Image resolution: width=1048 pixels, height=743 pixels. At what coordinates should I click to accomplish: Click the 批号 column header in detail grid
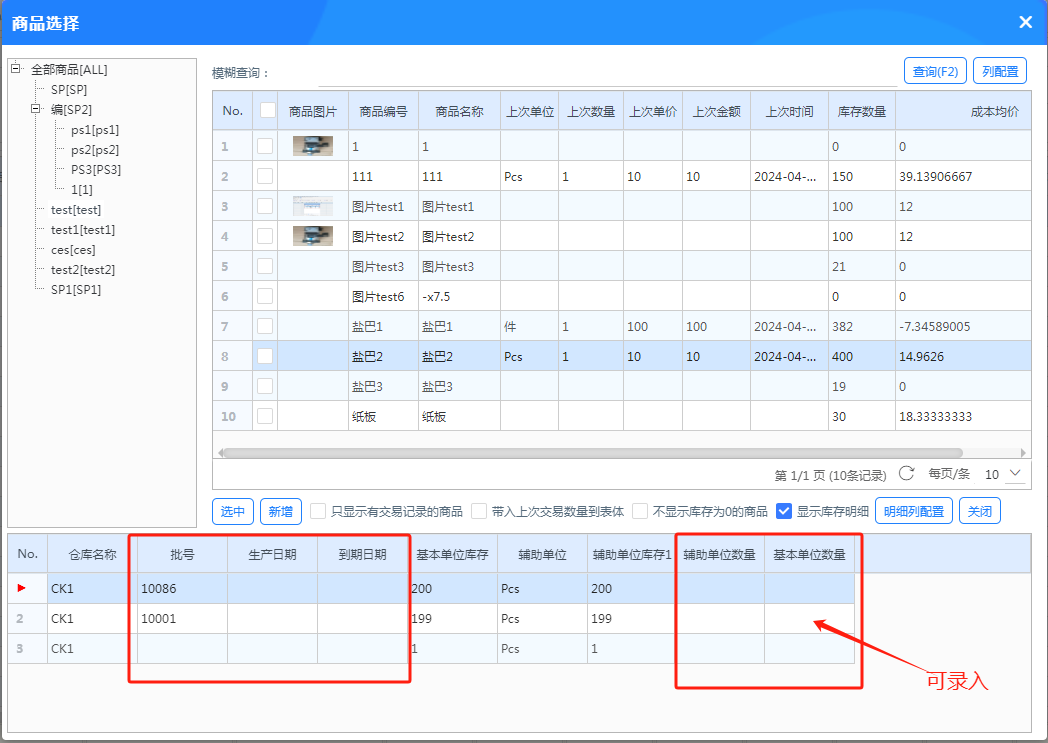[182, 554]
